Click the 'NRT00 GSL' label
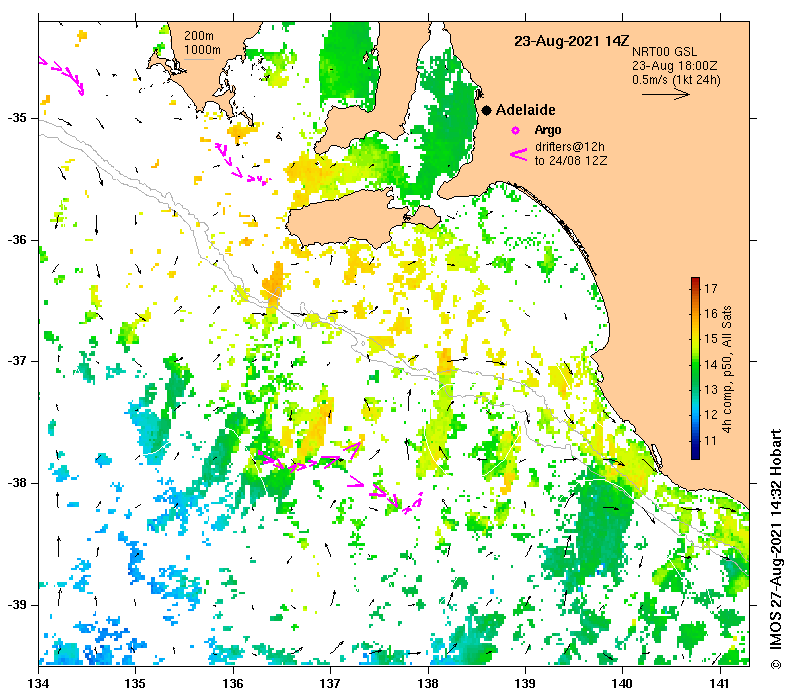The width and height of the screenshot is (791, 700). 664,52
